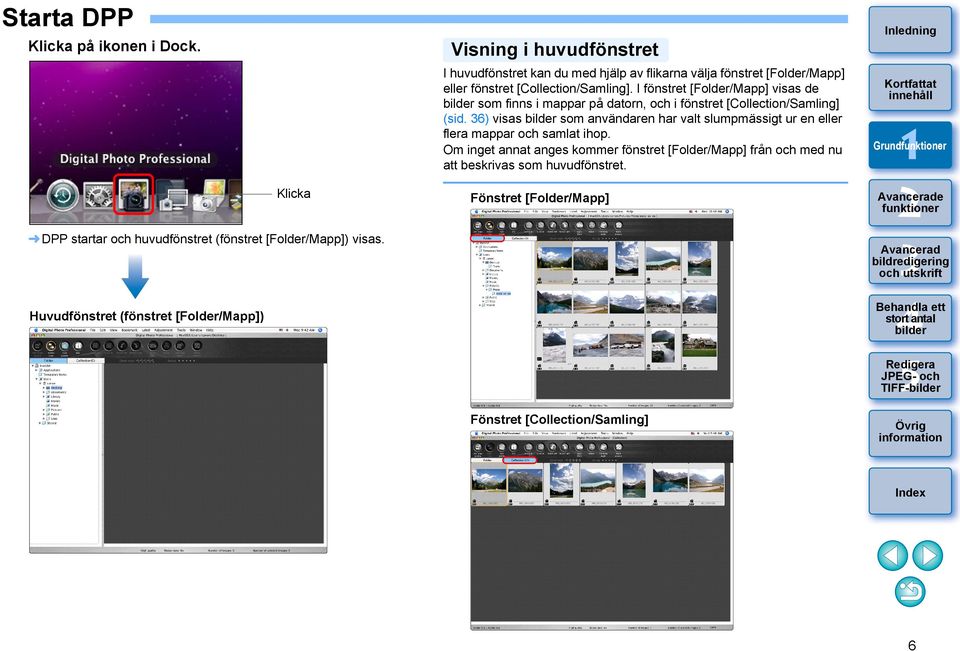
Task: Go to Övrig information section
Action: coord(910,432)
